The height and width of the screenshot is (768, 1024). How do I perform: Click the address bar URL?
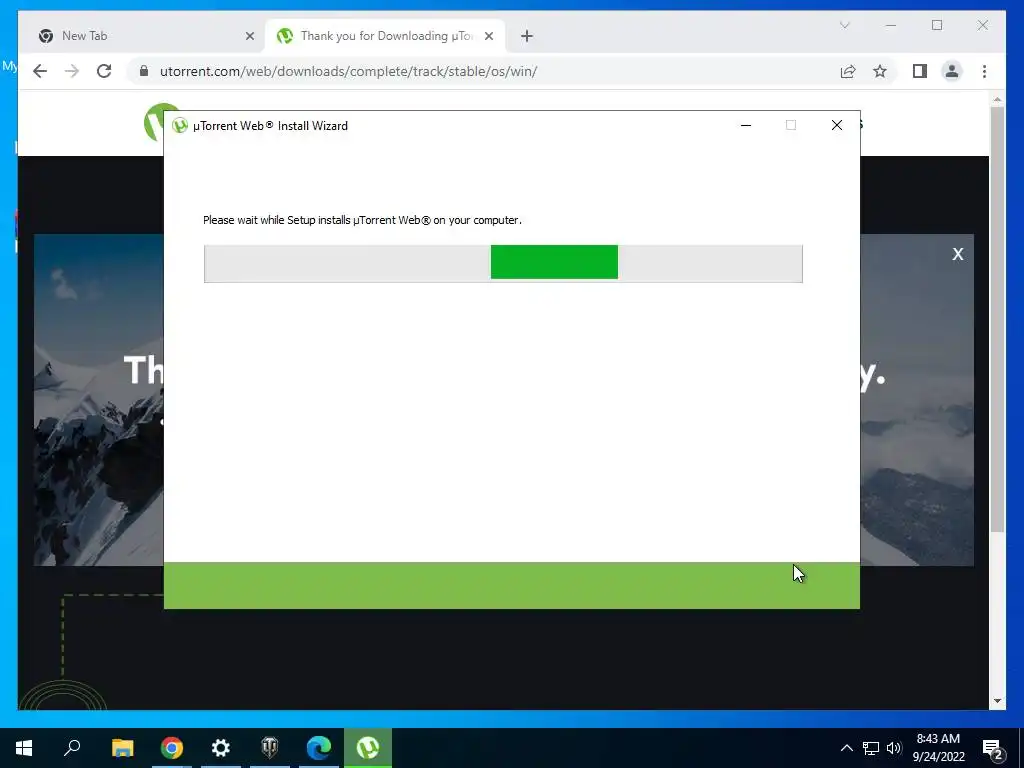coord(349,71)
